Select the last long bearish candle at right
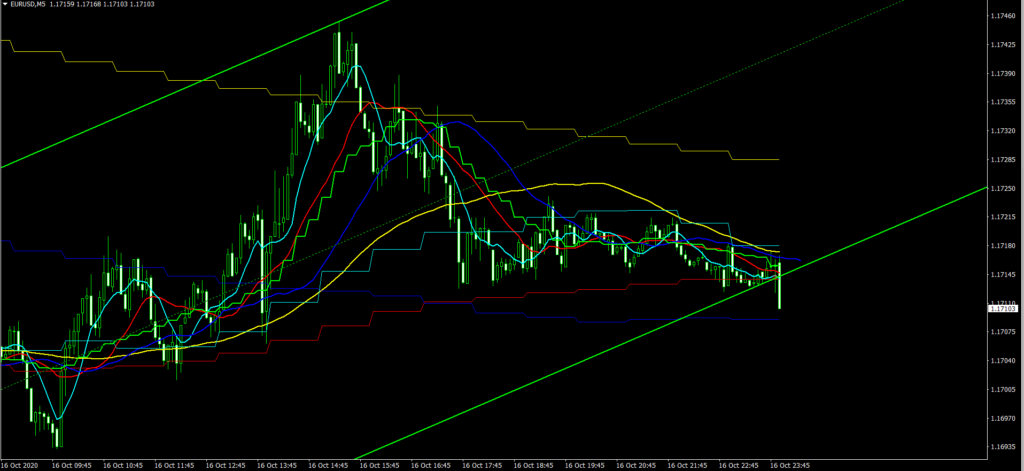This screenshot has width=1024, height=471. click(x=779, y=290)
